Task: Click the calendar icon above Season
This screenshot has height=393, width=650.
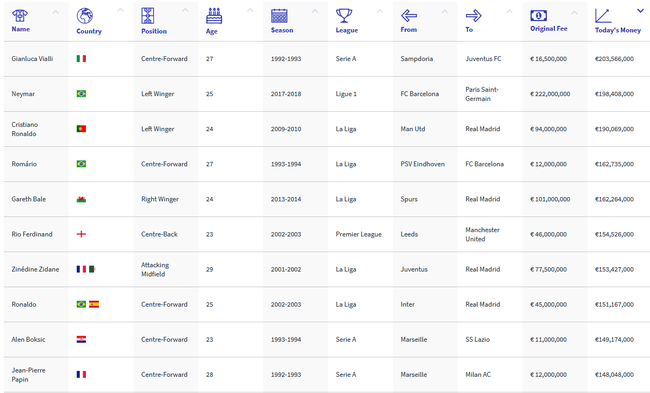Action: coord(279,16)
